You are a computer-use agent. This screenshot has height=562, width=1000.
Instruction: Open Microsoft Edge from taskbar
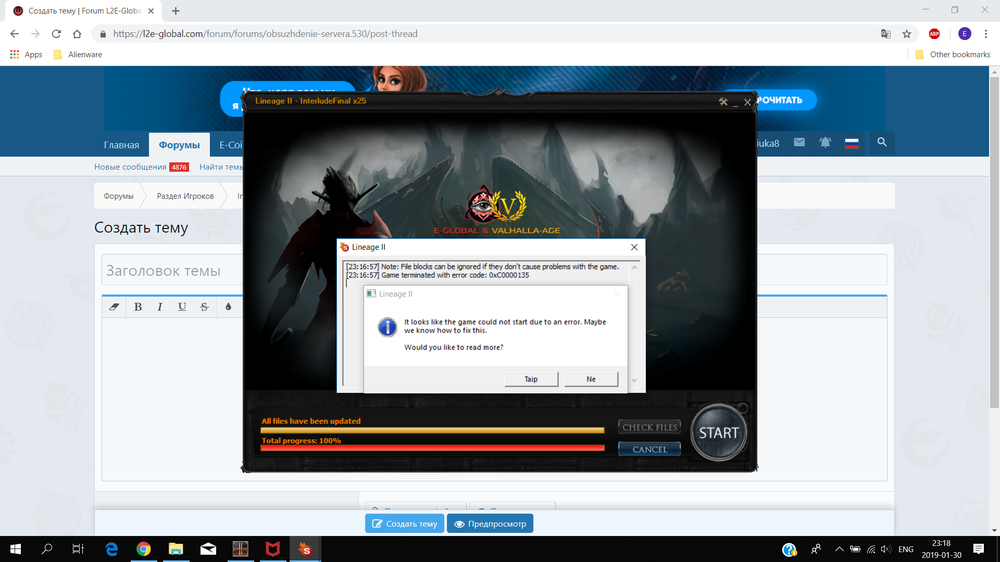112,549
